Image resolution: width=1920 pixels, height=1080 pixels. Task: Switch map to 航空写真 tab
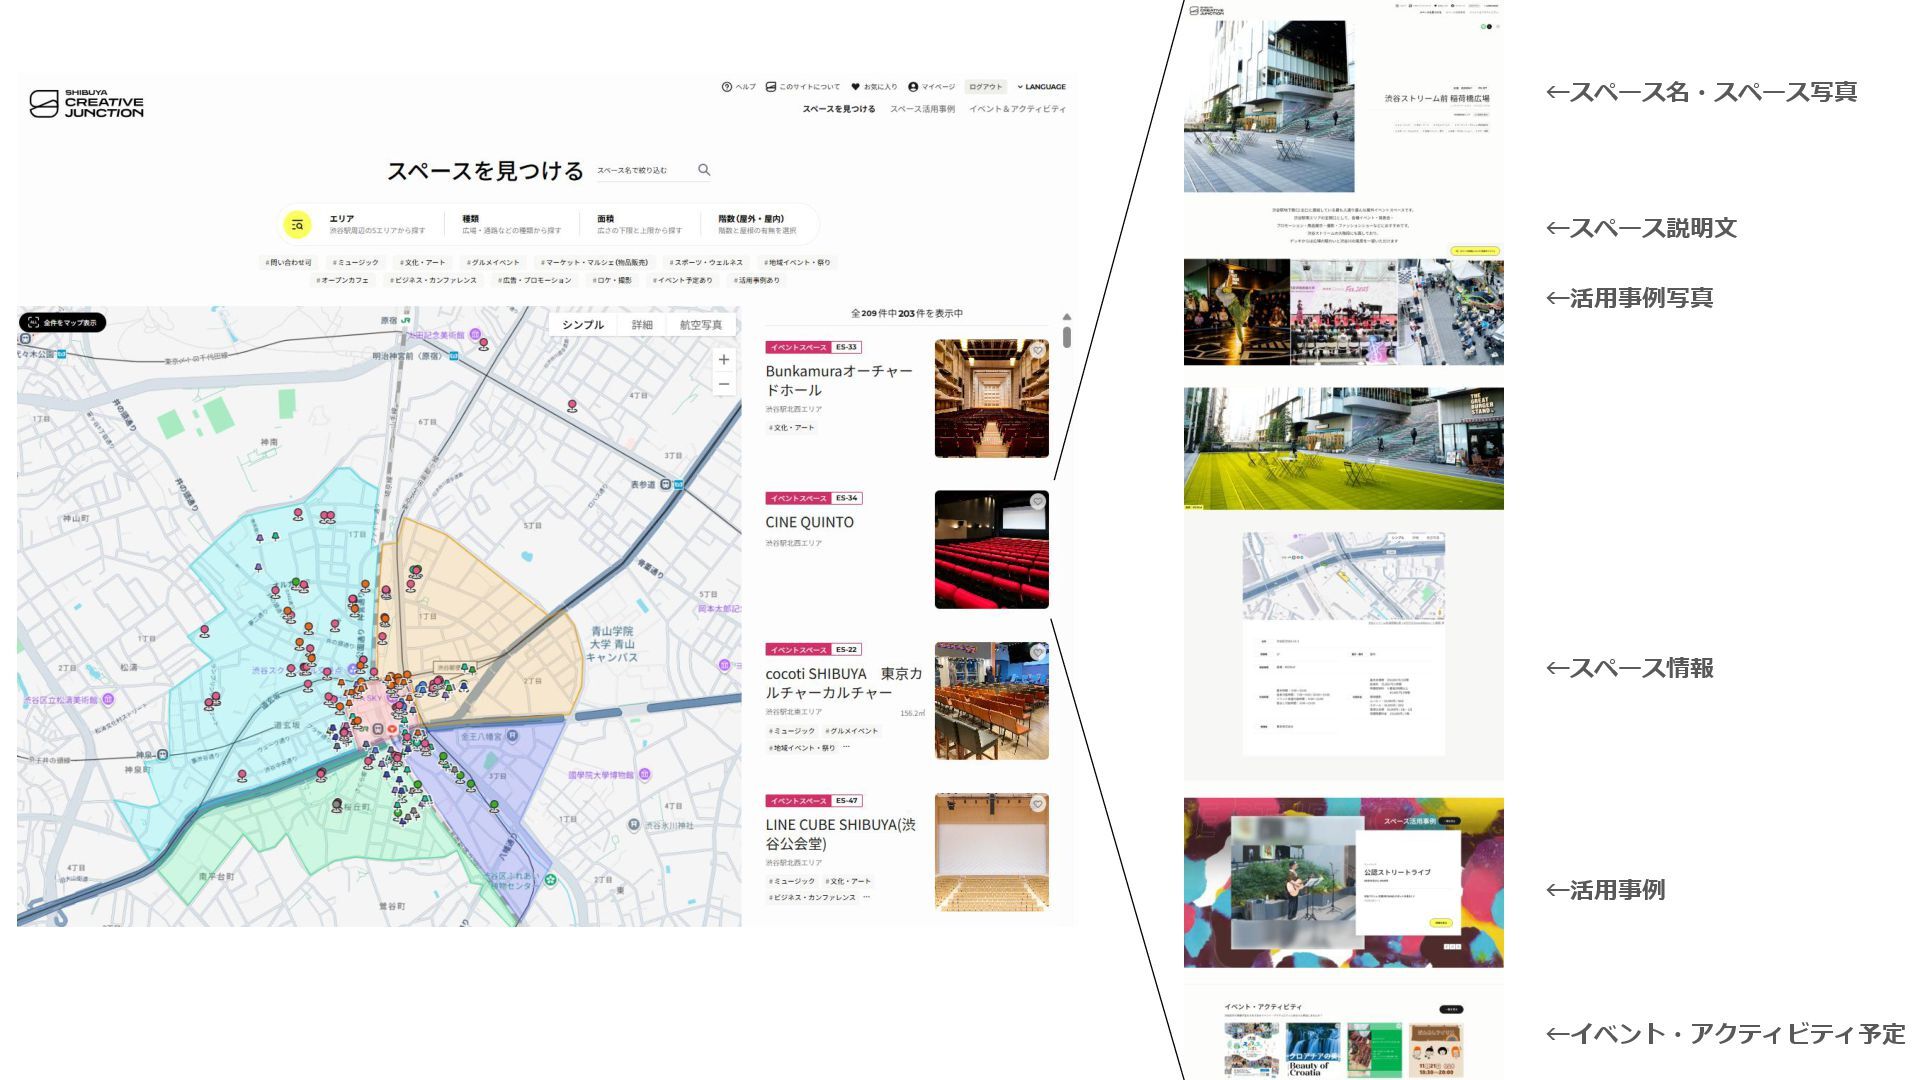(x=700, y=325)
